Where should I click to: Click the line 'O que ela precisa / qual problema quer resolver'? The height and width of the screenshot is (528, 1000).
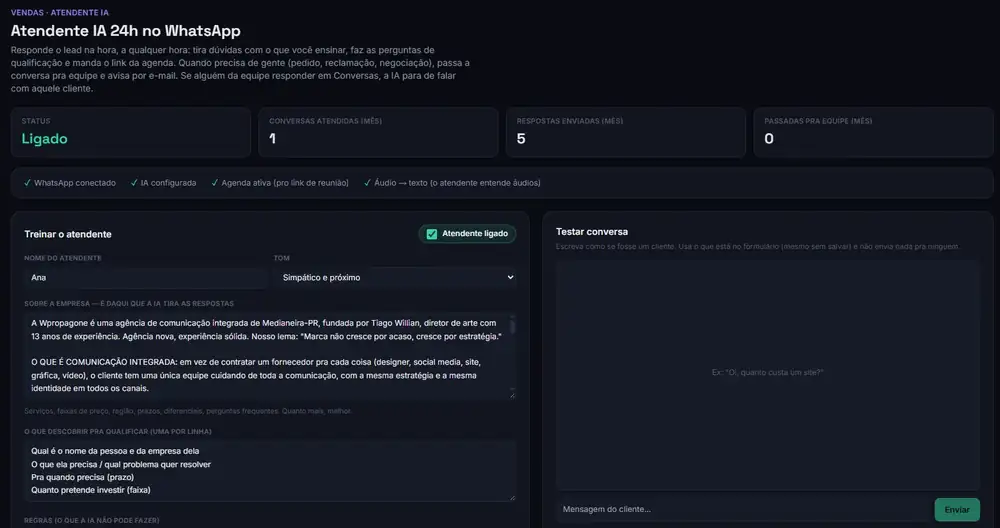click(121, 464)
